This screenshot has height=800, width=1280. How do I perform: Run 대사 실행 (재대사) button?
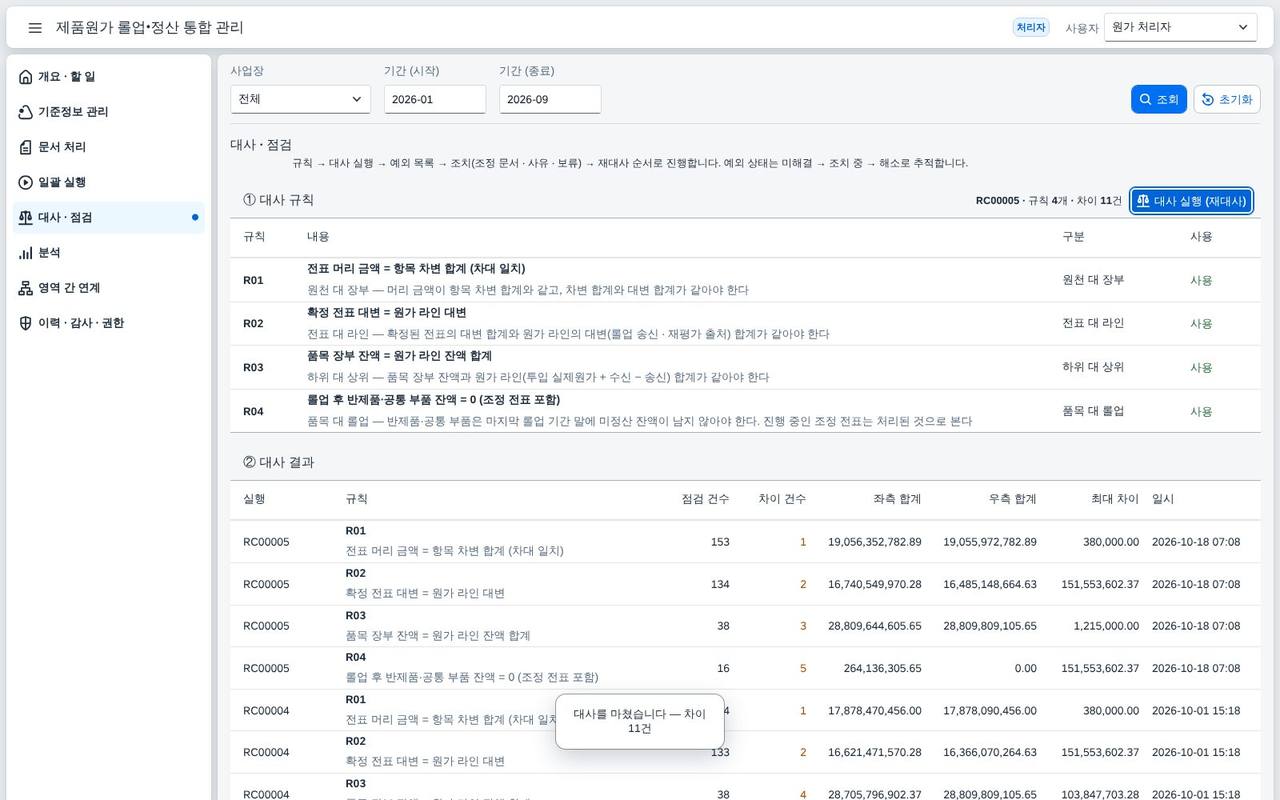[1191, 201]
